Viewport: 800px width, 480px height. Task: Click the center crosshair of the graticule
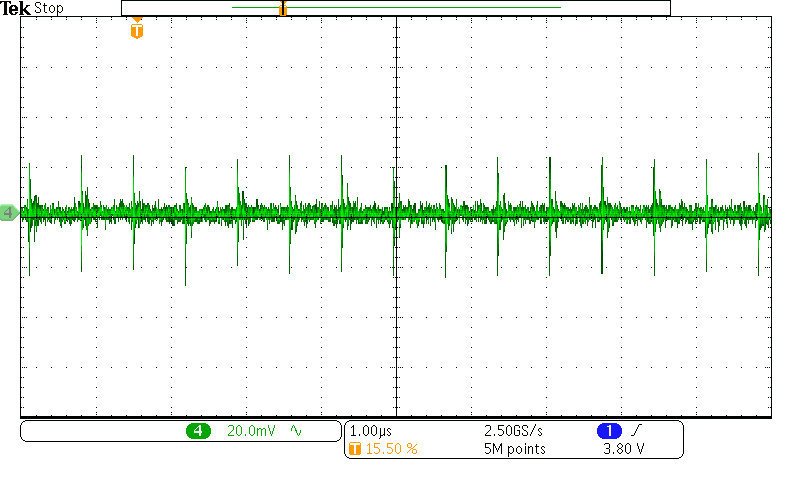[397, 214]
